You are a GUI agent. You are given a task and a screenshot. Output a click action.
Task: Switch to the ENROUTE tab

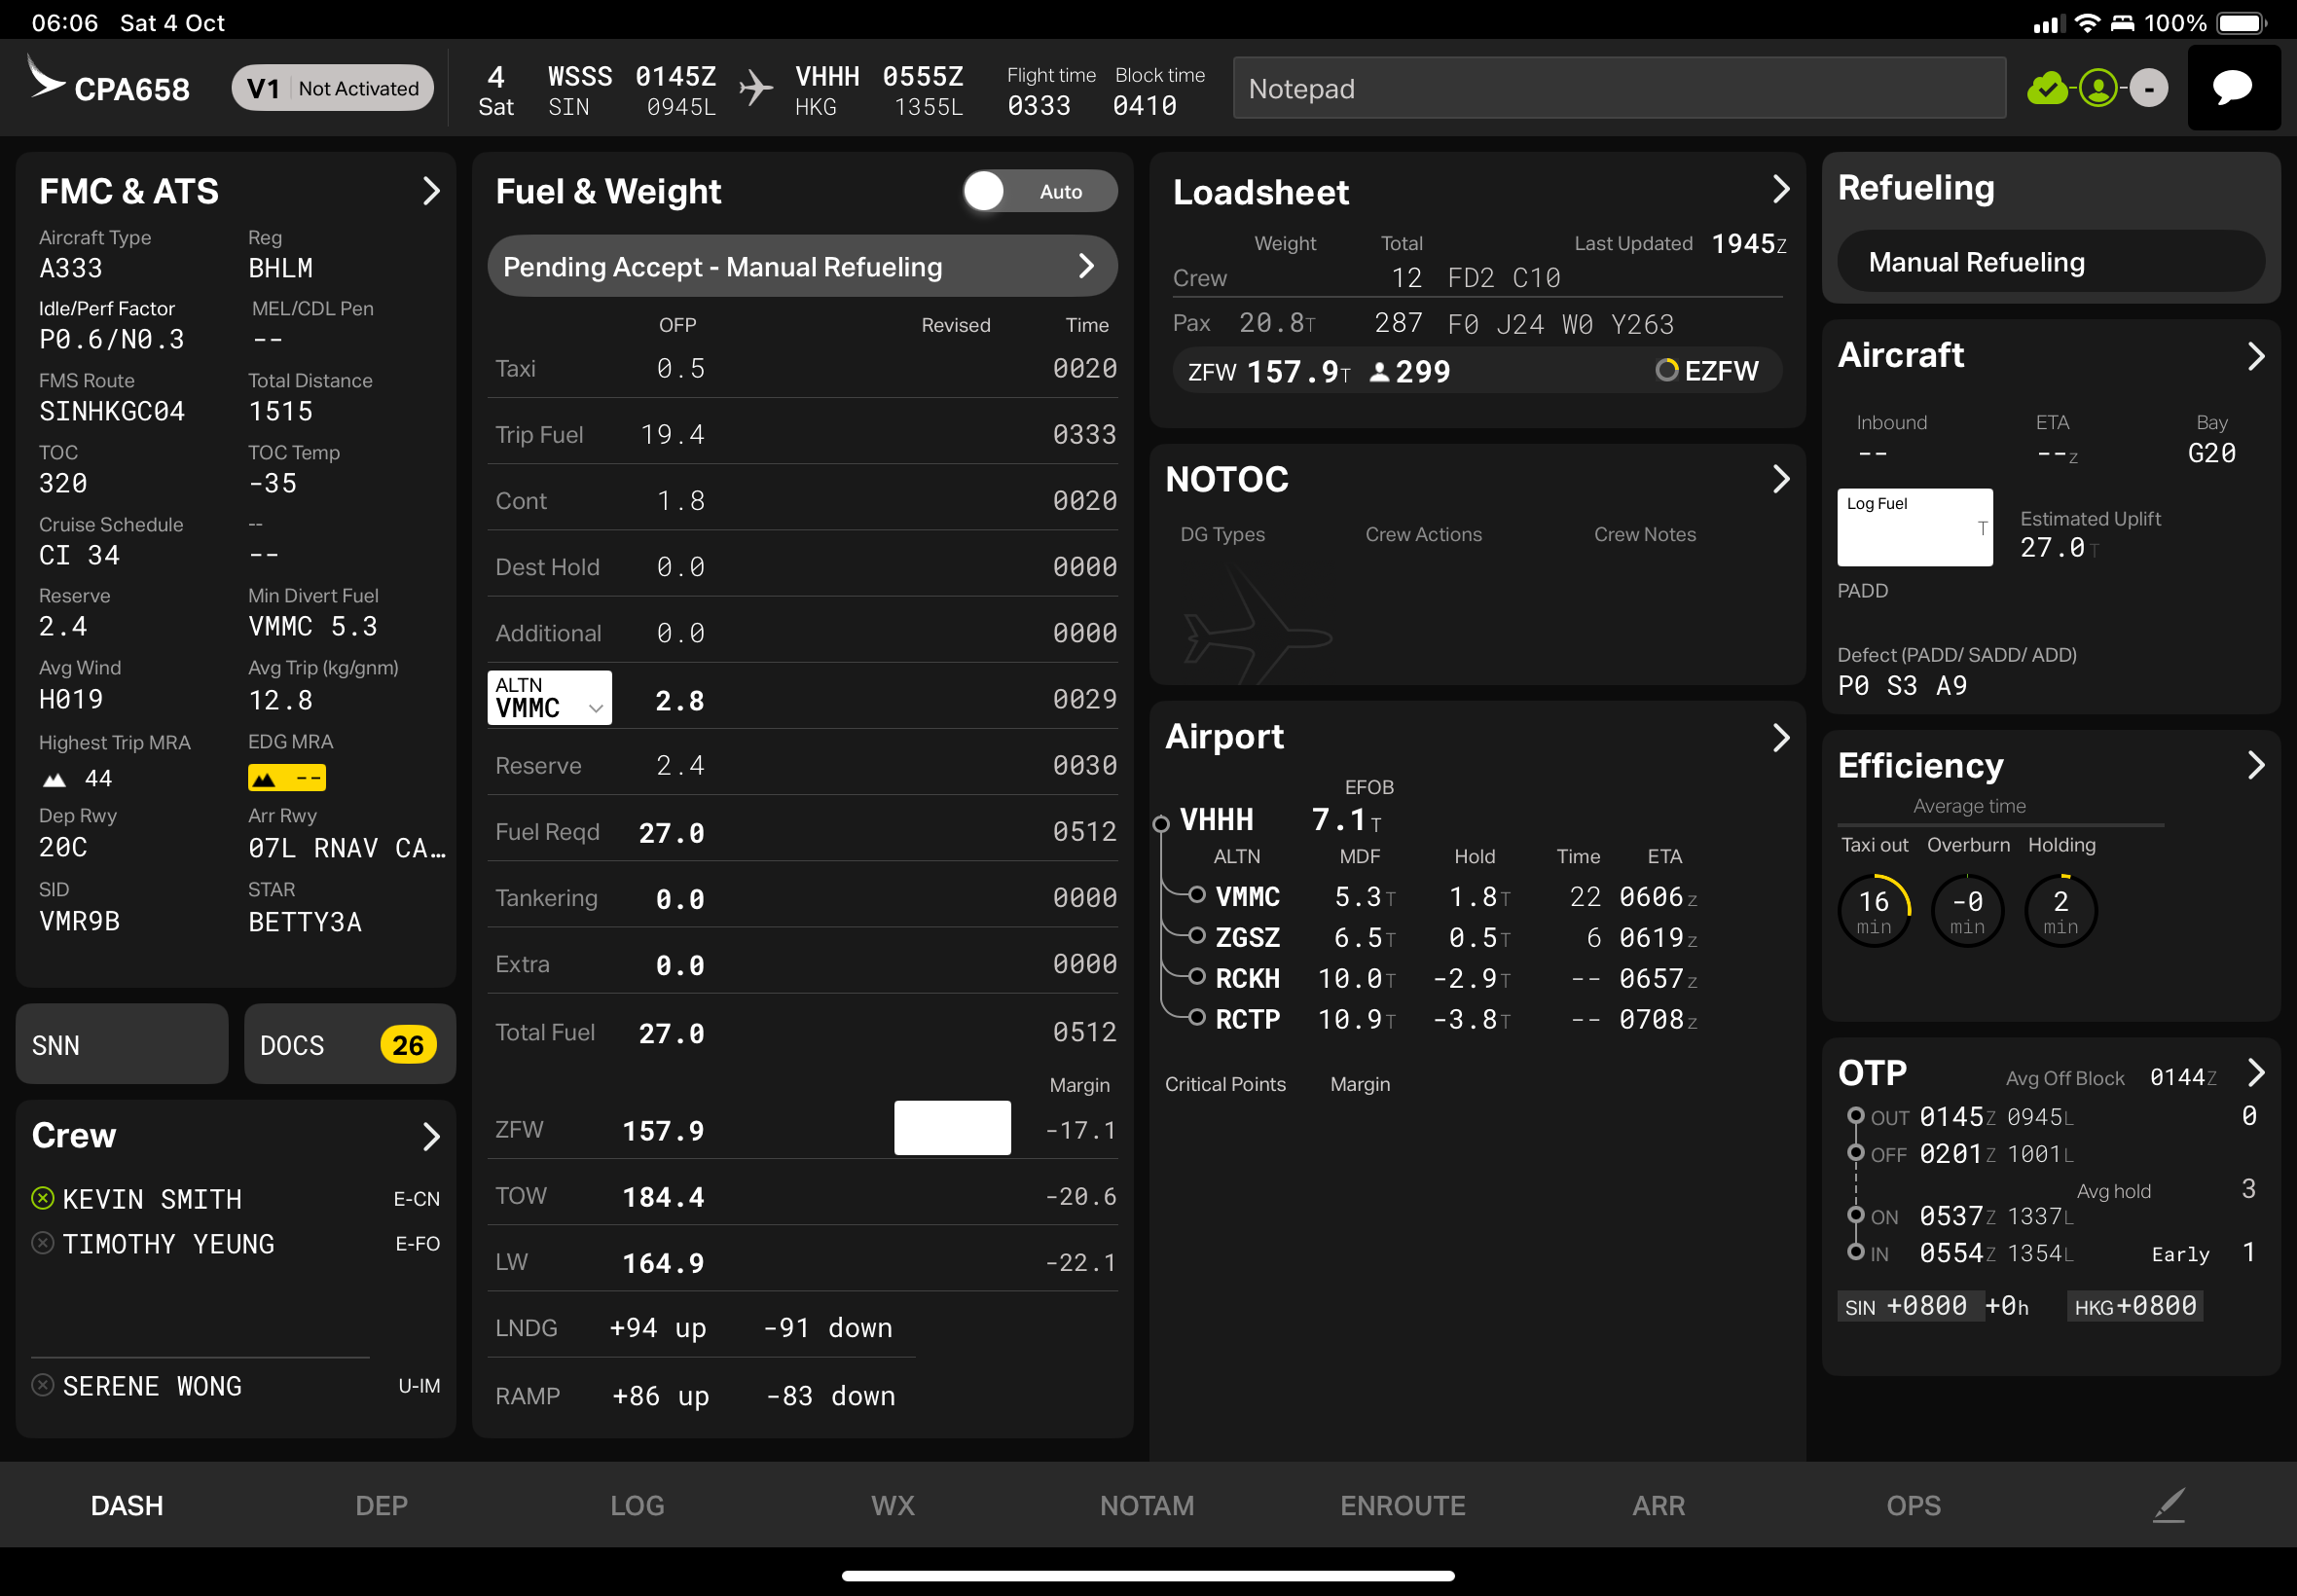(x=1403, y=1505)
